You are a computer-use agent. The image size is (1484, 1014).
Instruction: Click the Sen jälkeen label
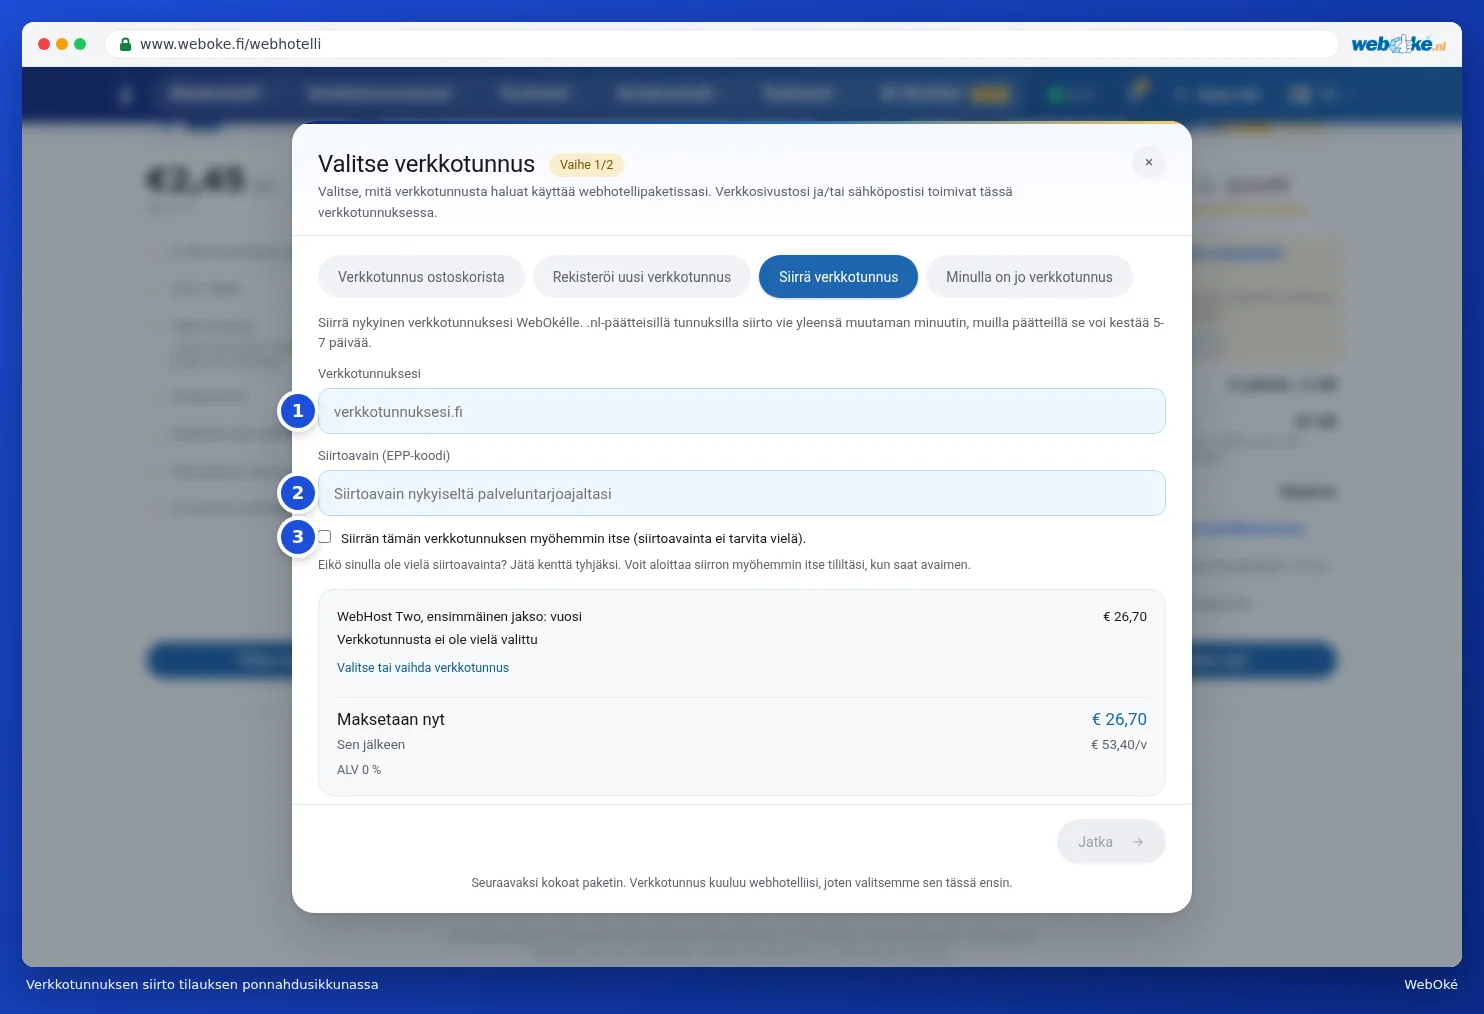pyautogui.click(x=371, y=745)
